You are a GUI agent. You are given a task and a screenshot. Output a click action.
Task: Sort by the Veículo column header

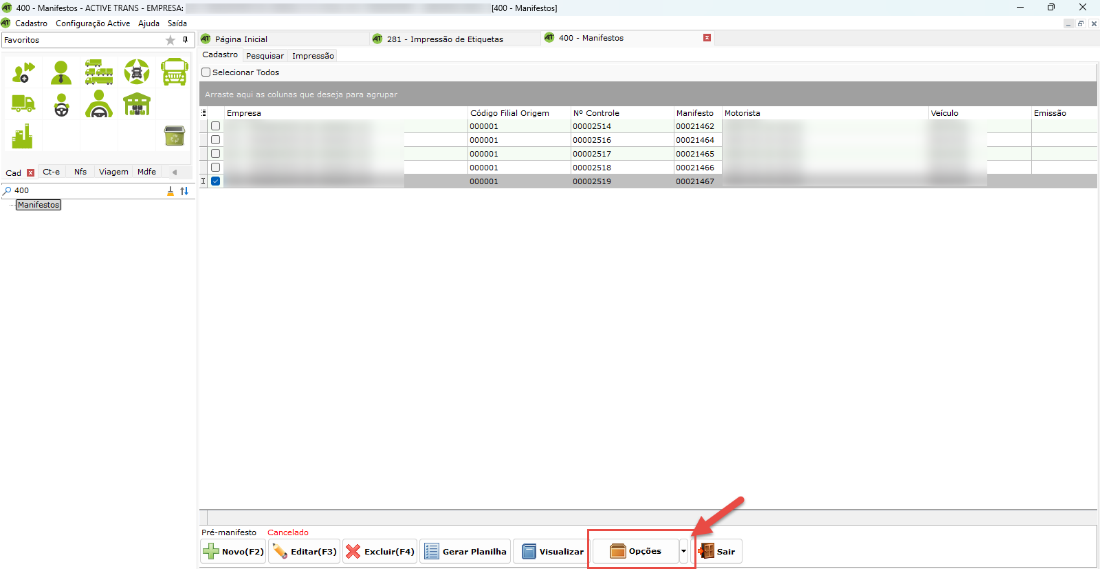(x=979, y=113)
